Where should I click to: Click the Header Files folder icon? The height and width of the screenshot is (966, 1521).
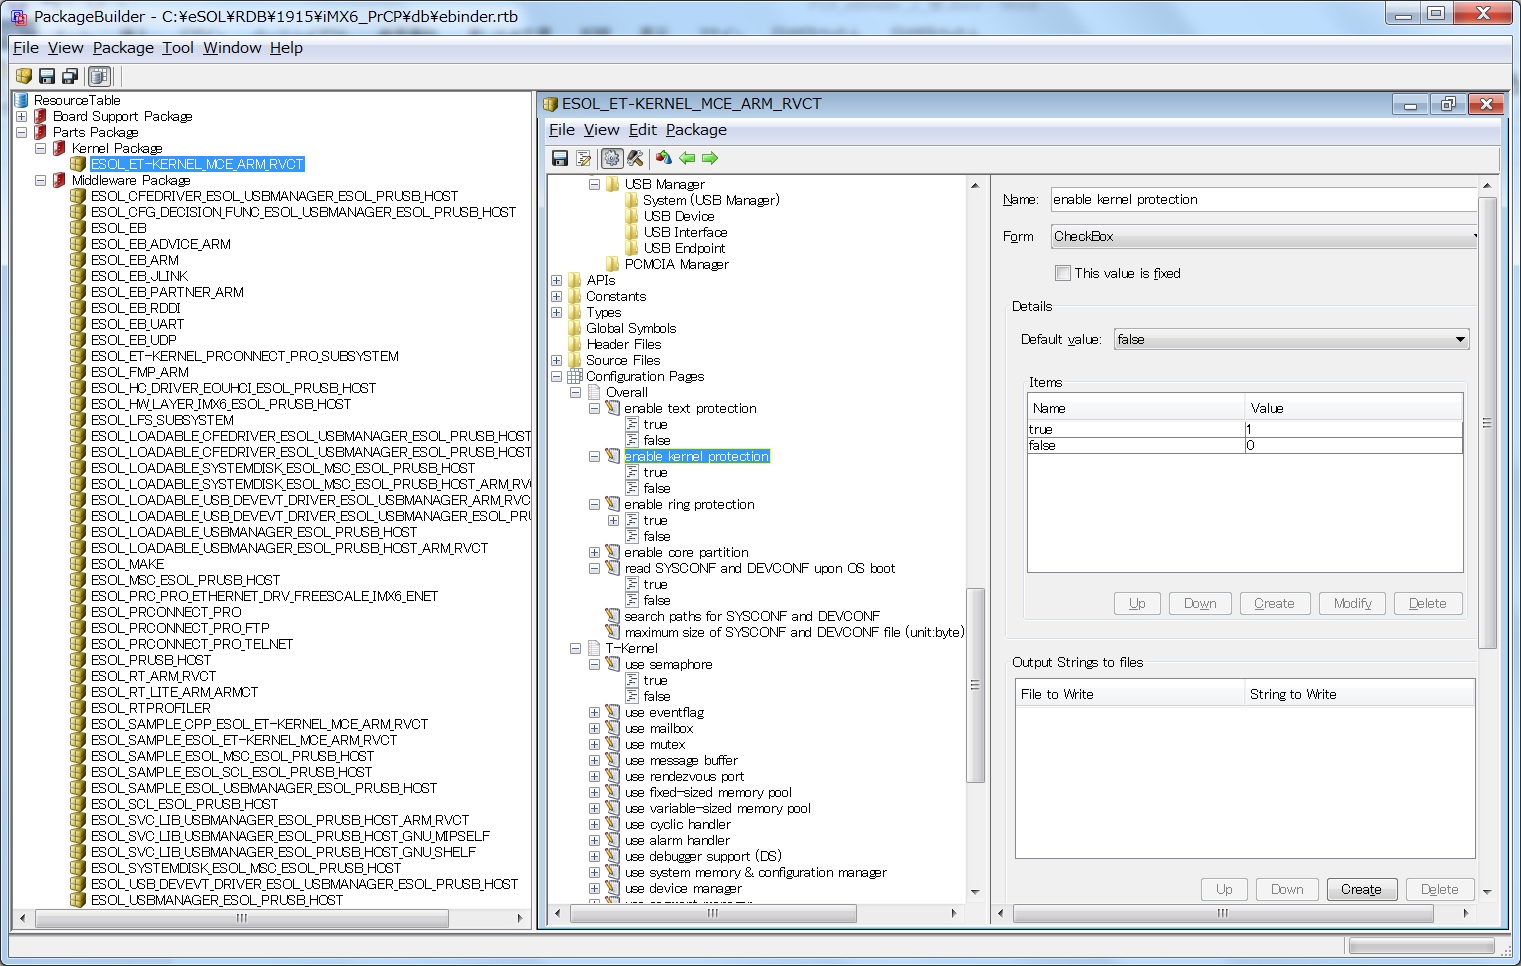[x=575, y=344]
